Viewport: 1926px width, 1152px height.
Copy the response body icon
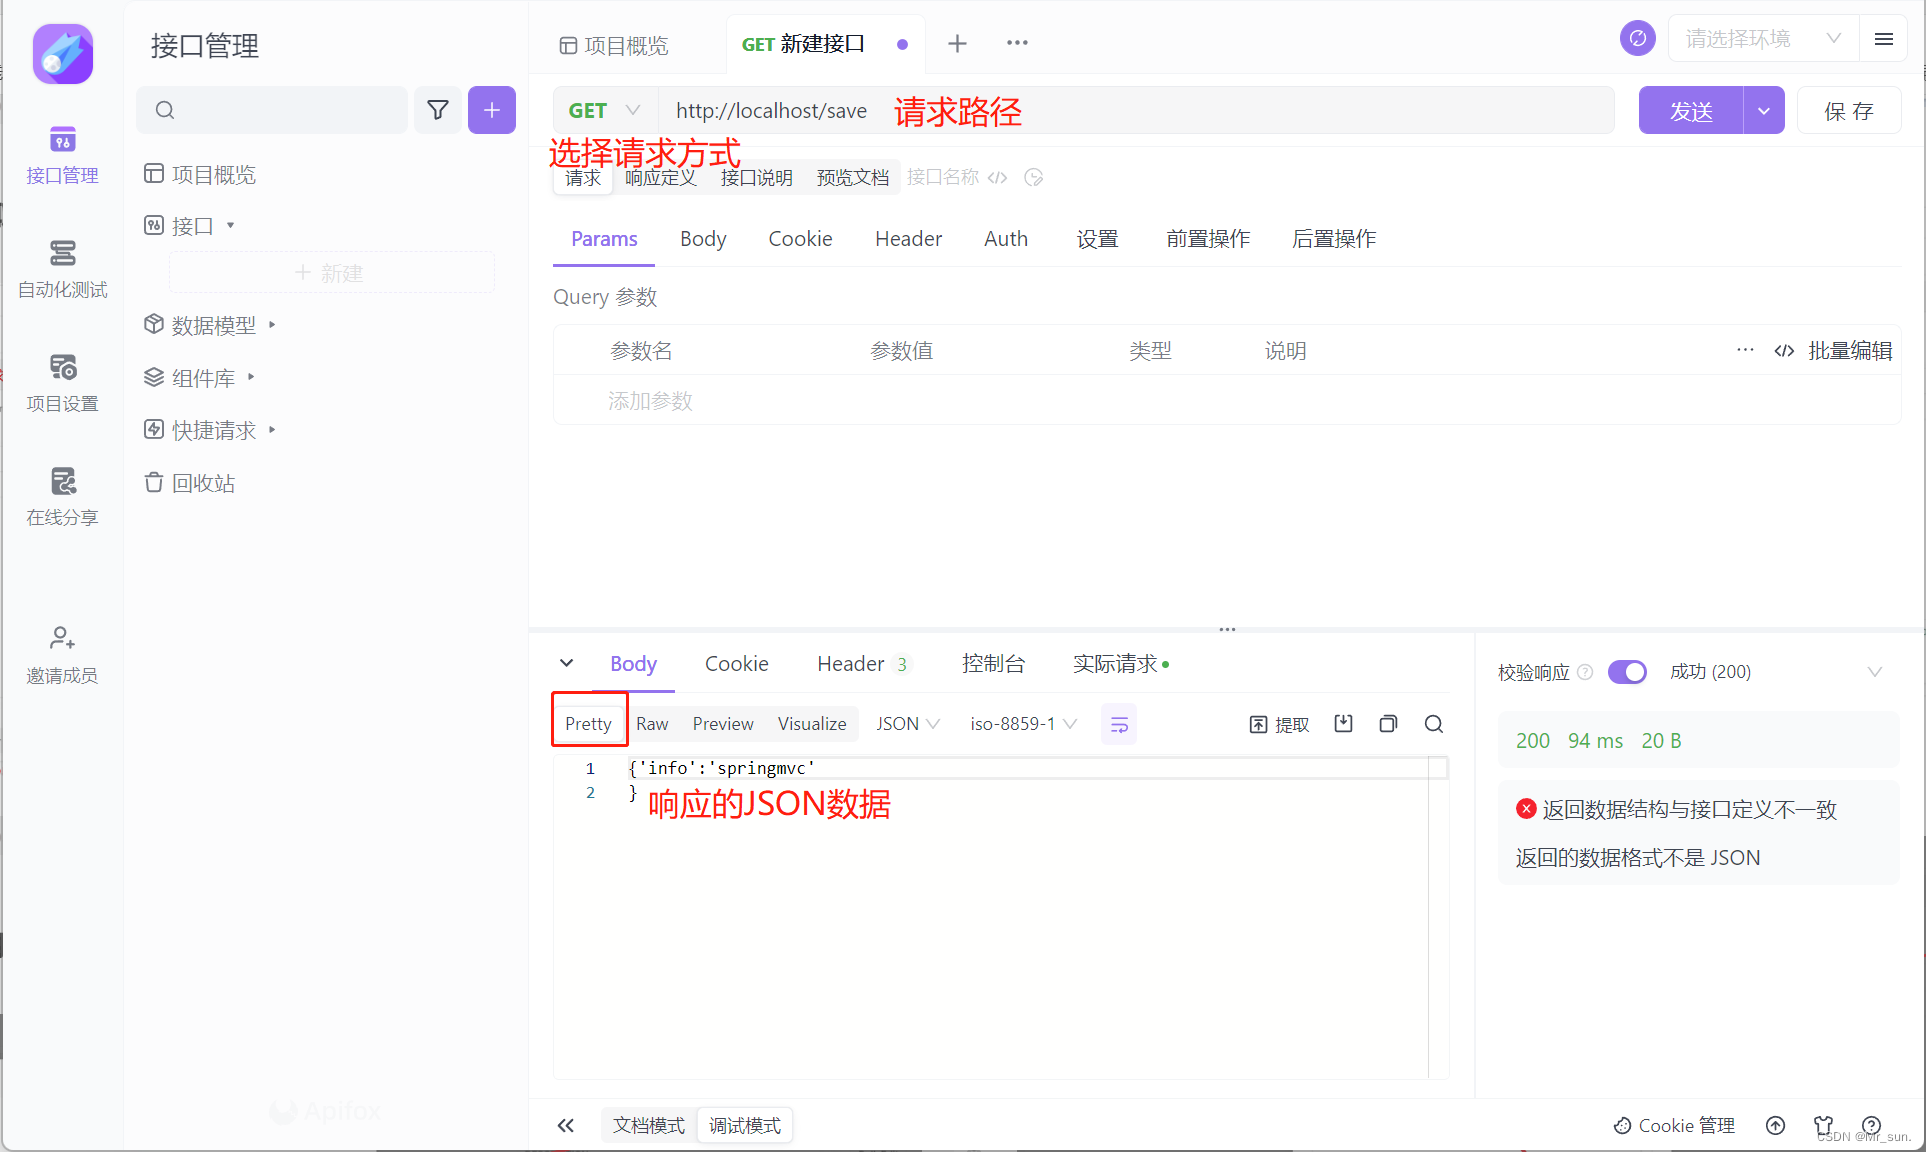coord(1388,724)
